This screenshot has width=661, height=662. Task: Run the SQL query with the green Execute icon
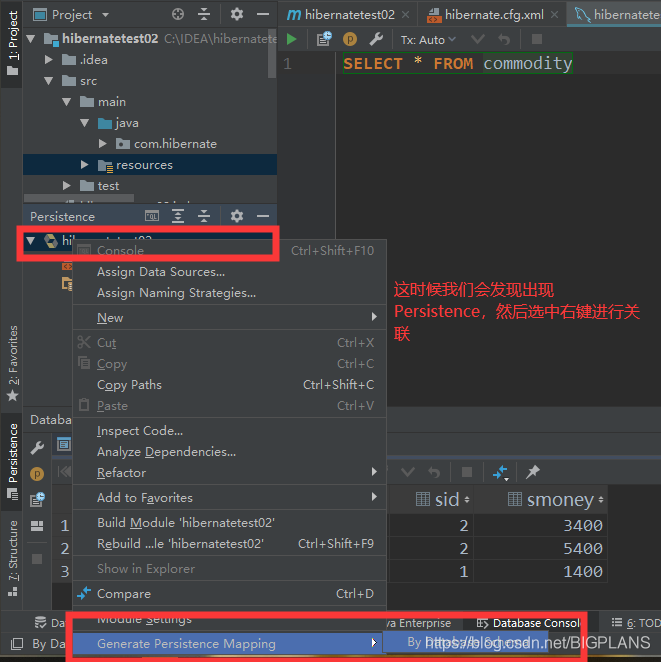pyautogui.click(x=292, y=39)
